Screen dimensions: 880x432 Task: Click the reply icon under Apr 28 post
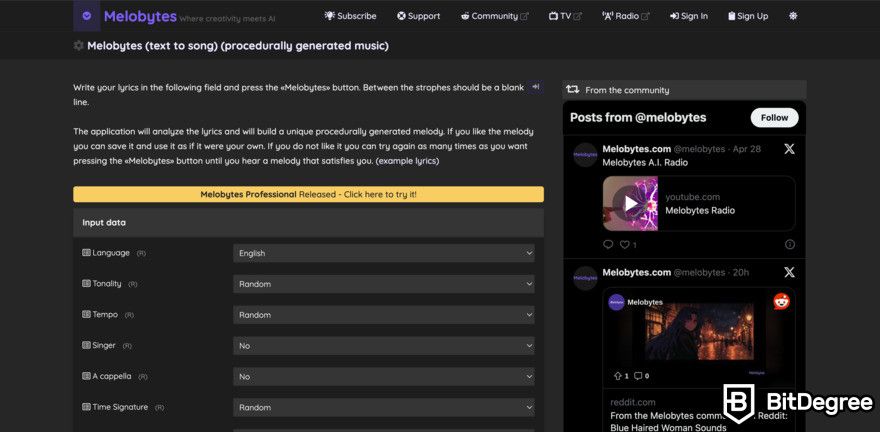click(x=608, y=245)
